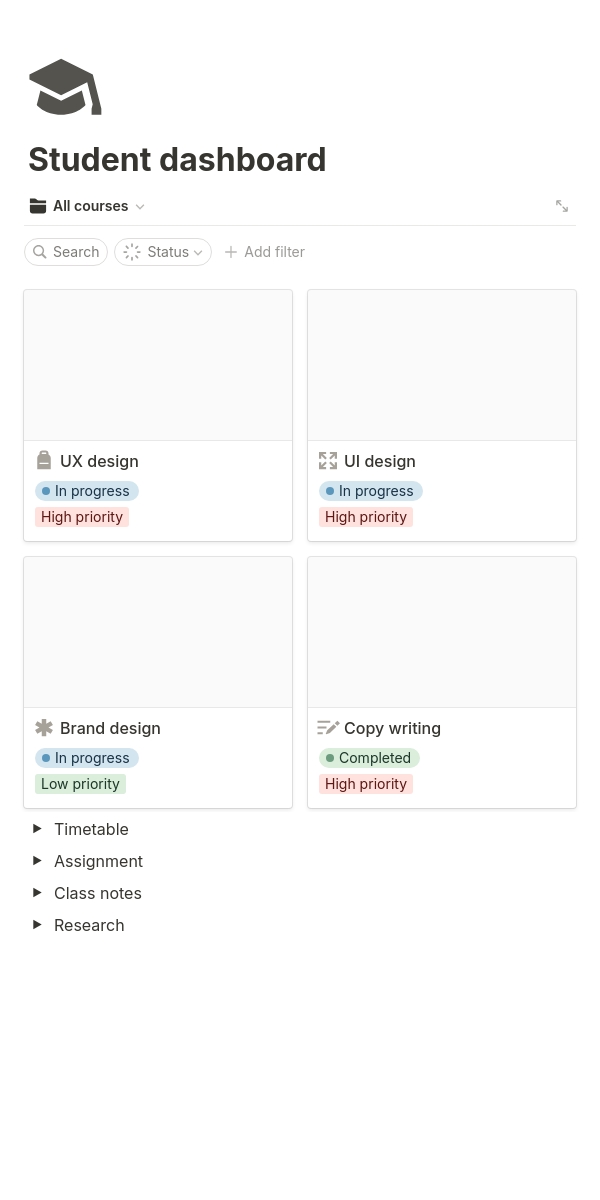Click the folder icon beside All courses
The image size is (600, 1200).
(x=38, y=206)
